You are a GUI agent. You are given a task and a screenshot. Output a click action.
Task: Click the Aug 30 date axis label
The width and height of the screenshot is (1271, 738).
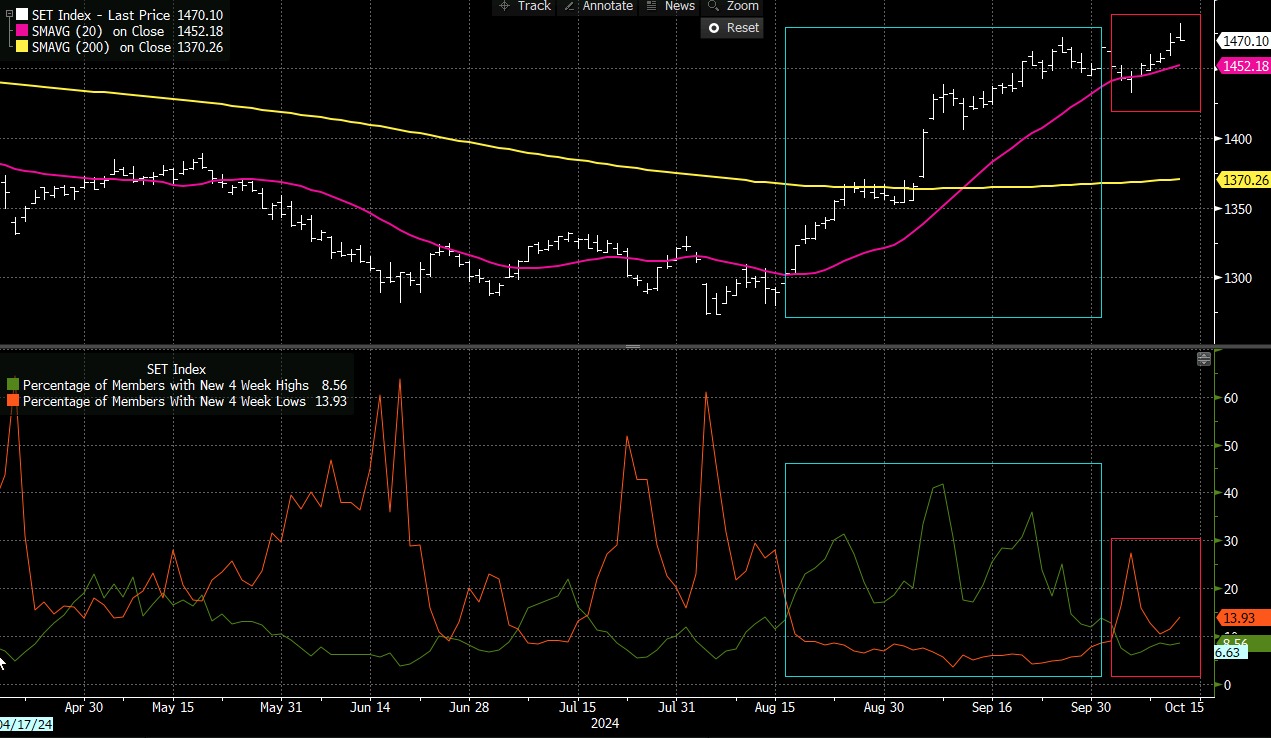[883, 707]
